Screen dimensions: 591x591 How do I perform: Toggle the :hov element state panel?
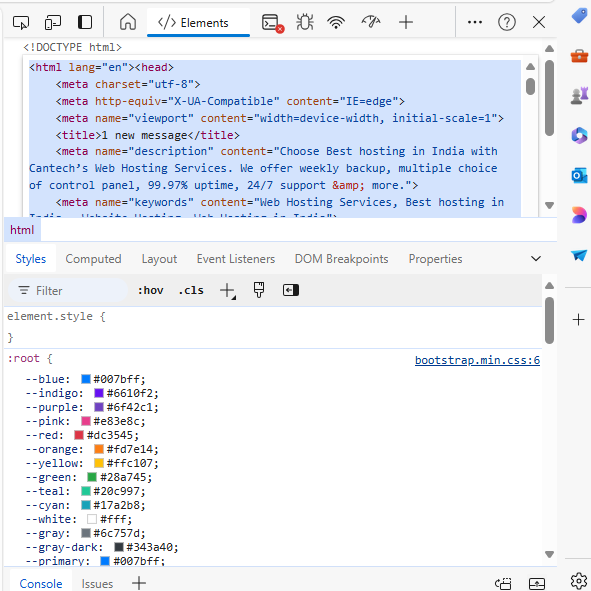click(x=150, y=291)
